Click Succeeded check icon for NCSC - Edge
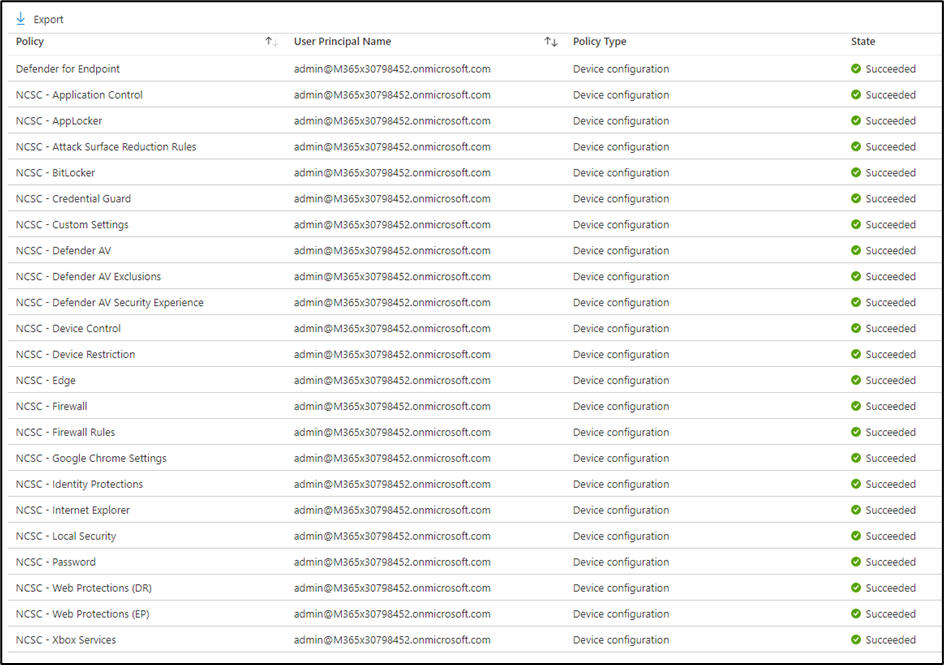This screenshot has width=944, height=665. [856, 380]
